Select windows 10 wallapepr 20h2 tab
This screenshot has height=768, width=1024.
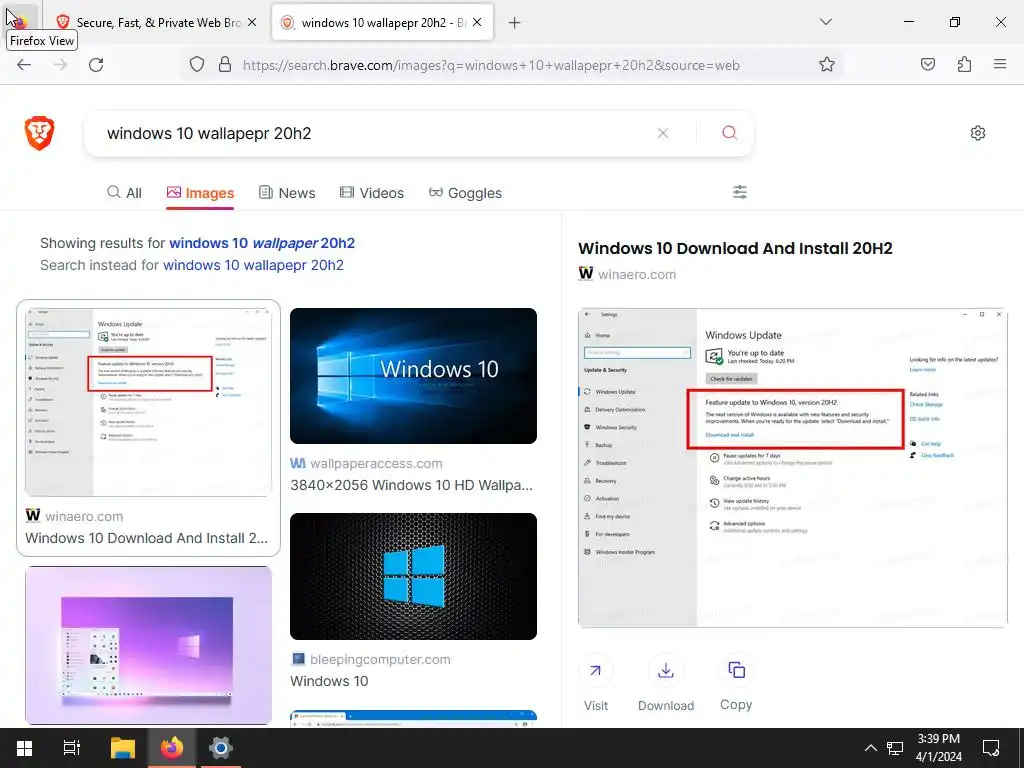(x=382, y=23)
